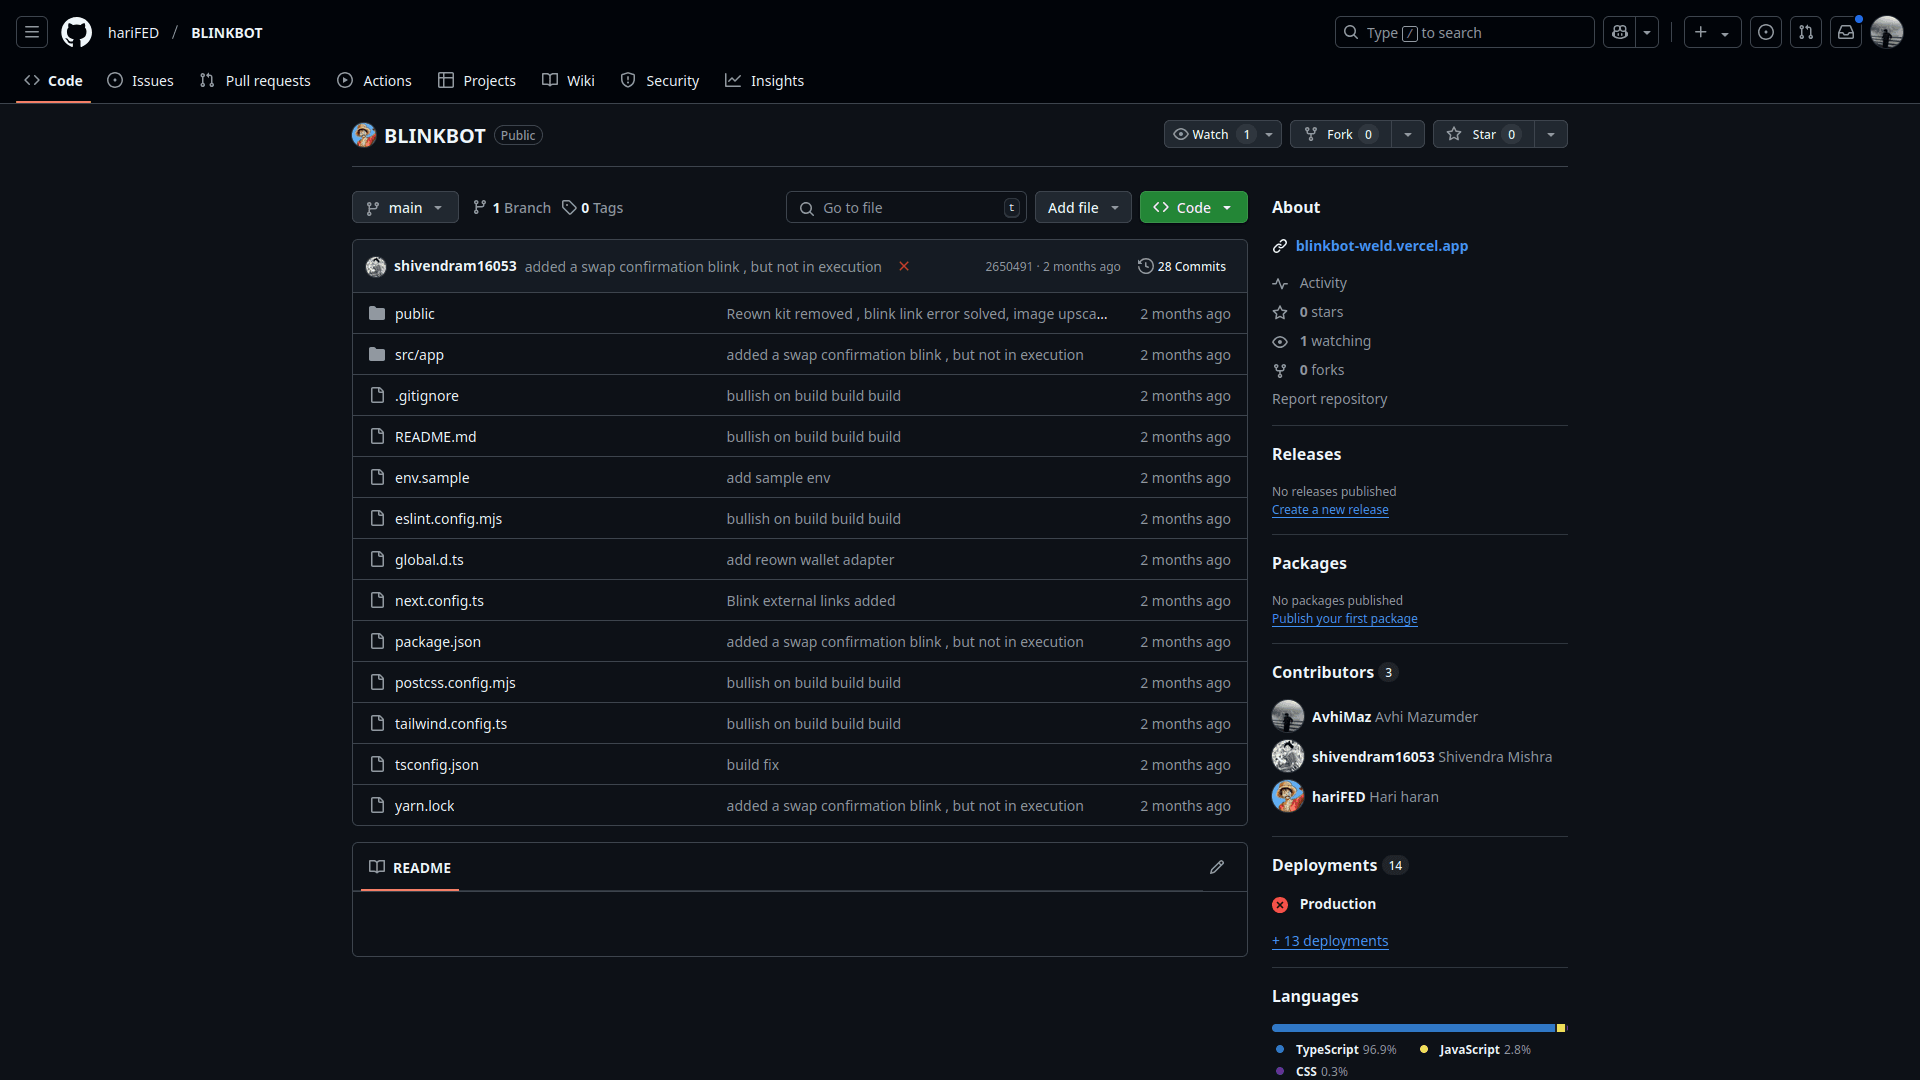Expand the Watch notification options dropdown

pyautogui.click(x=1269, y=134)
